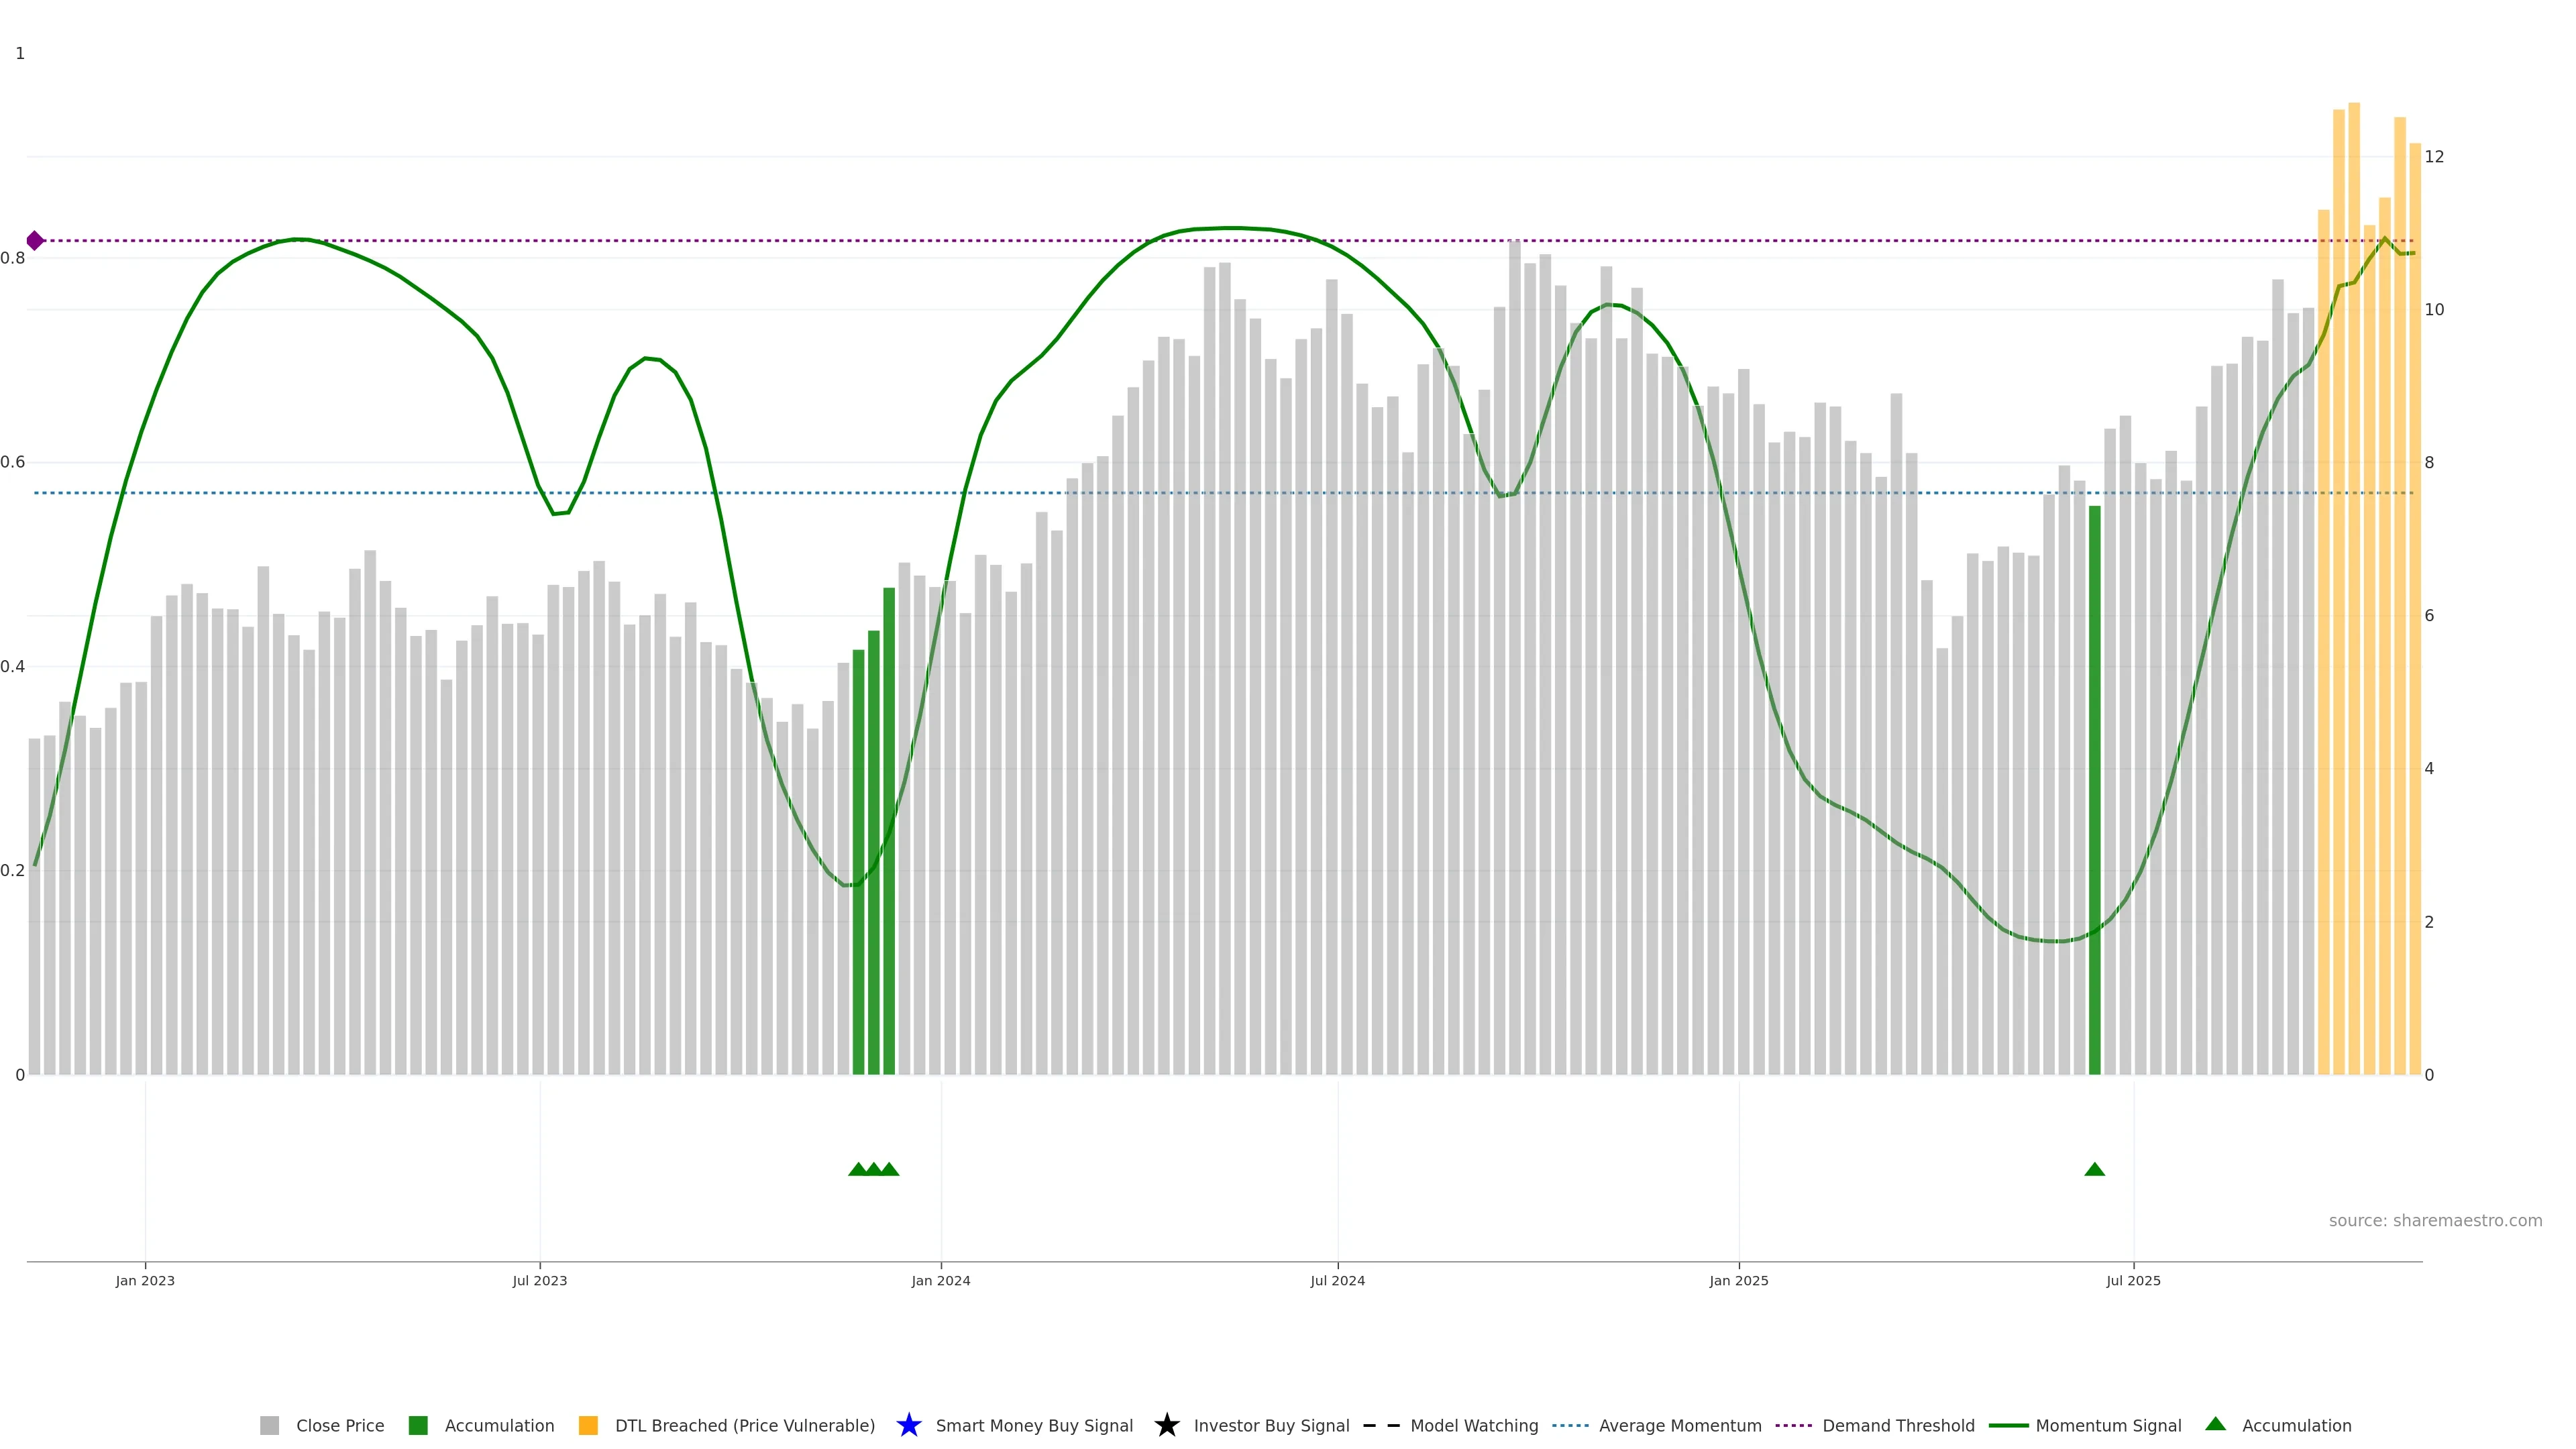
Task: Toggle the green Accumulation bar legend swatch
Action: (x=418, y=1425)
